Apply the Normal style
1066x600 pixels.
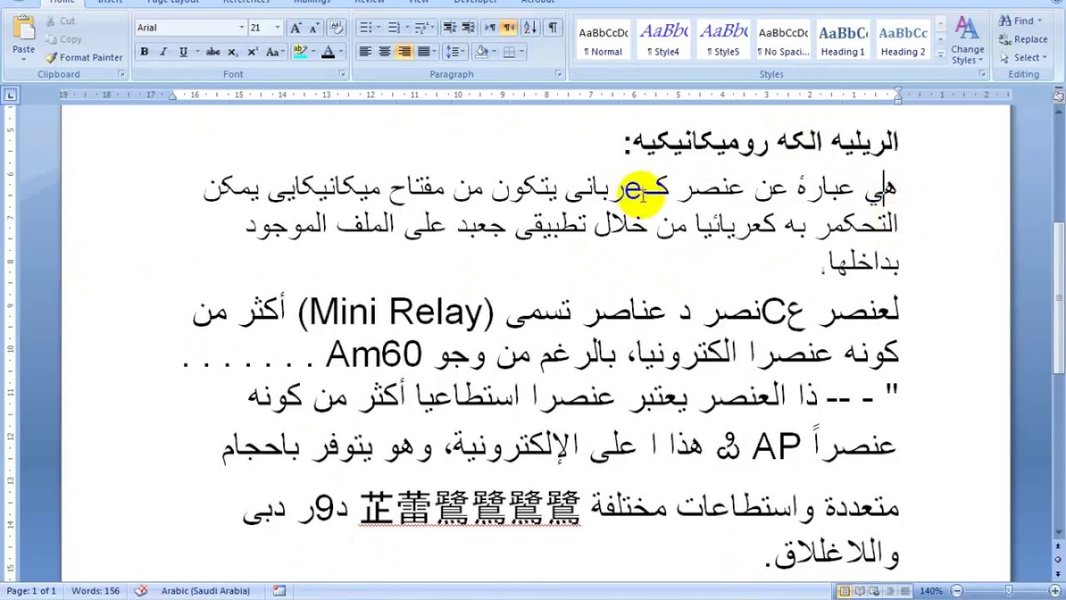(x=604, y=40)
